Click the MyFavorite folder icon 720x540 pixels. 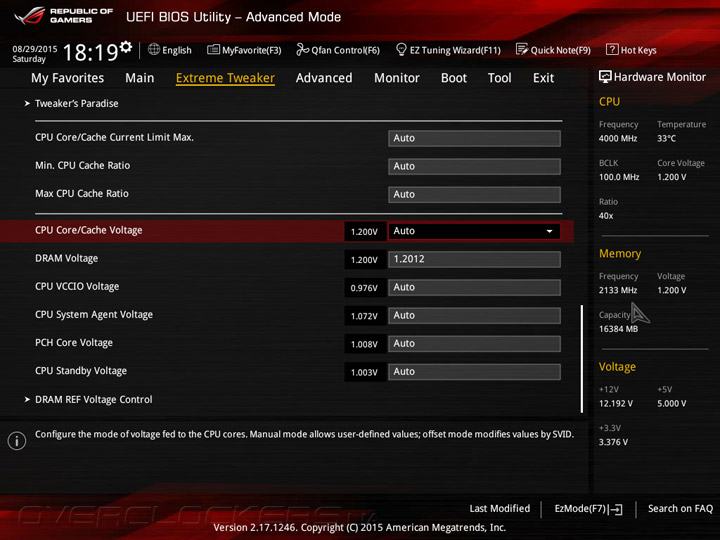(x=213, y=50)
